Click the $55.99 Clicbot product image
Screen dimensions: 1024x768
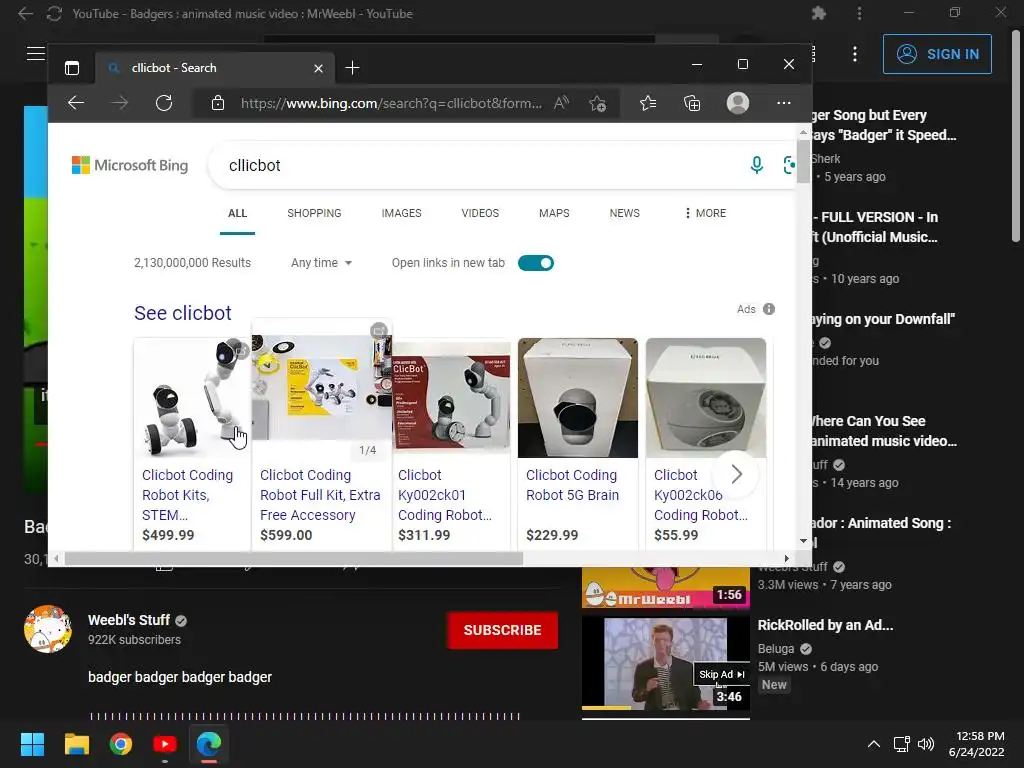click(x=705, y=398)
